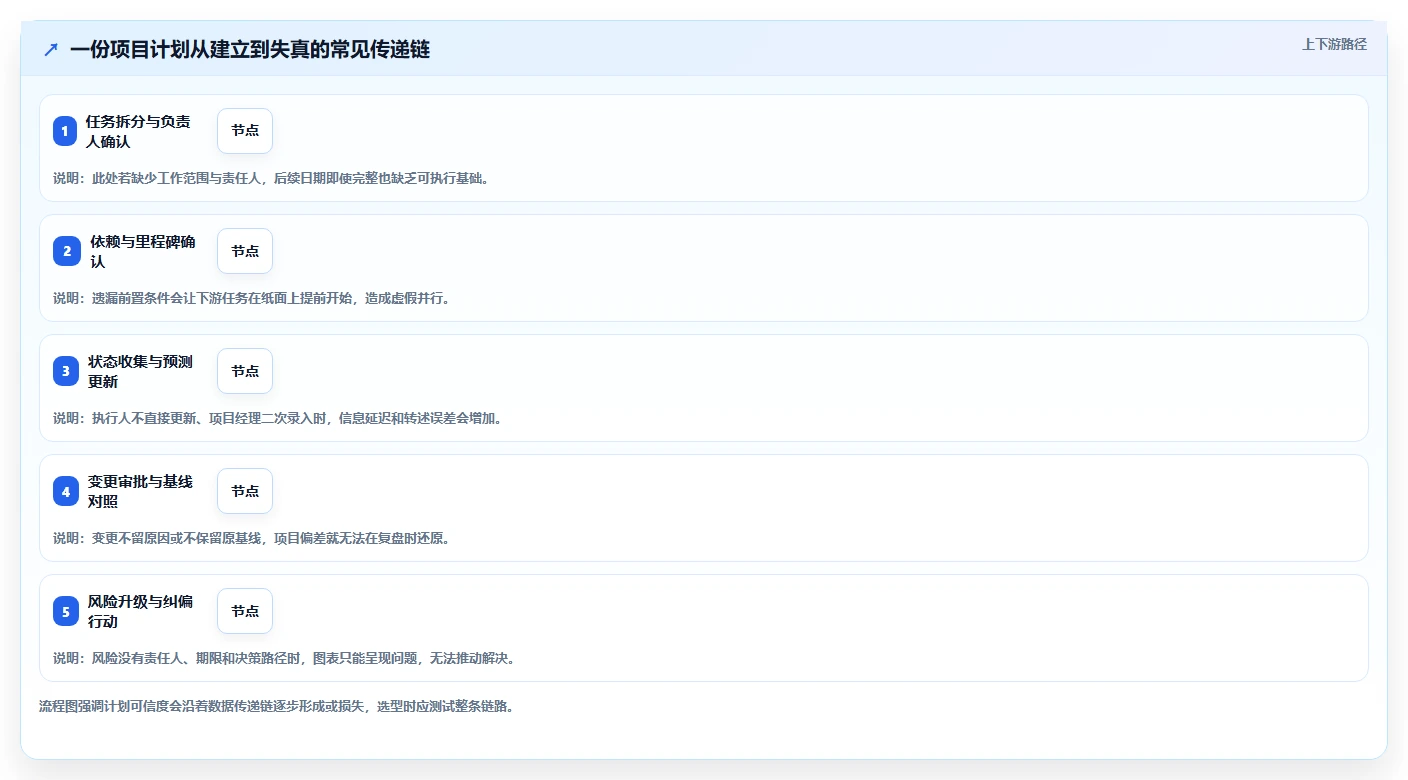Viewport: 1408px width, 780px height.
Task: Click 节点 button beside 变更审批与基线对照
Action: [245, 491]
